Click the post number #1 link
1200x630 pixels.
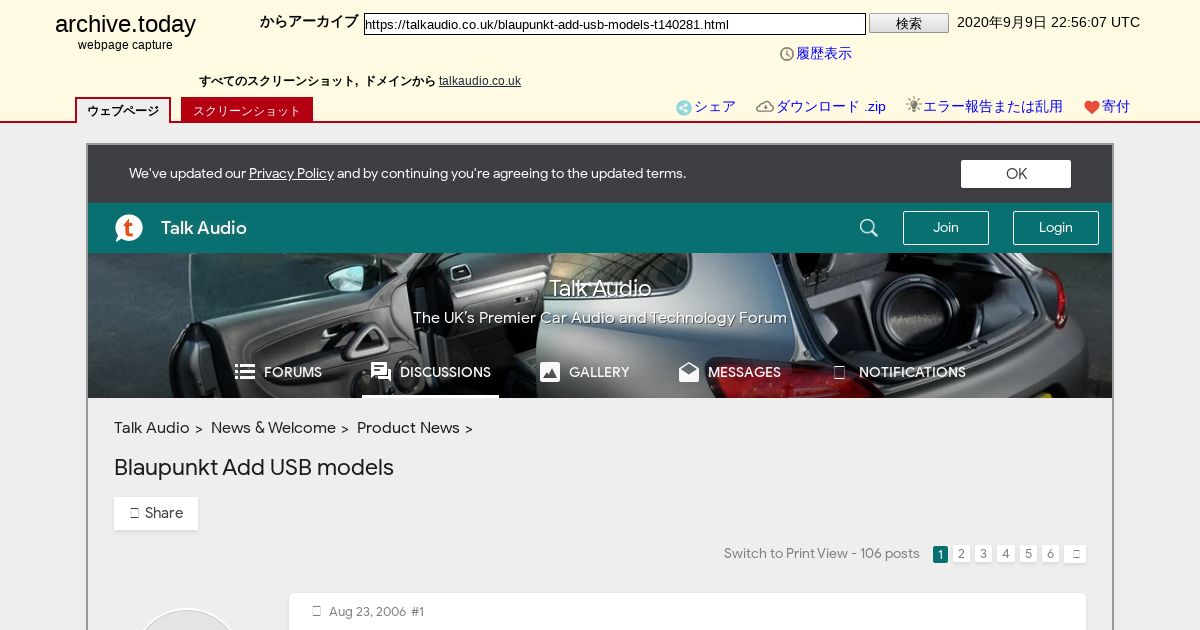(417, 612)
